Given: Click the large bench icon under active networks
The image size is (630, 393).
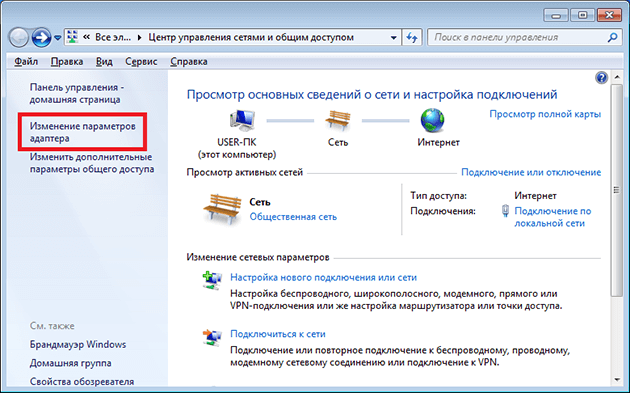Looking at the screenshot, I should click(x=222, y=209).
